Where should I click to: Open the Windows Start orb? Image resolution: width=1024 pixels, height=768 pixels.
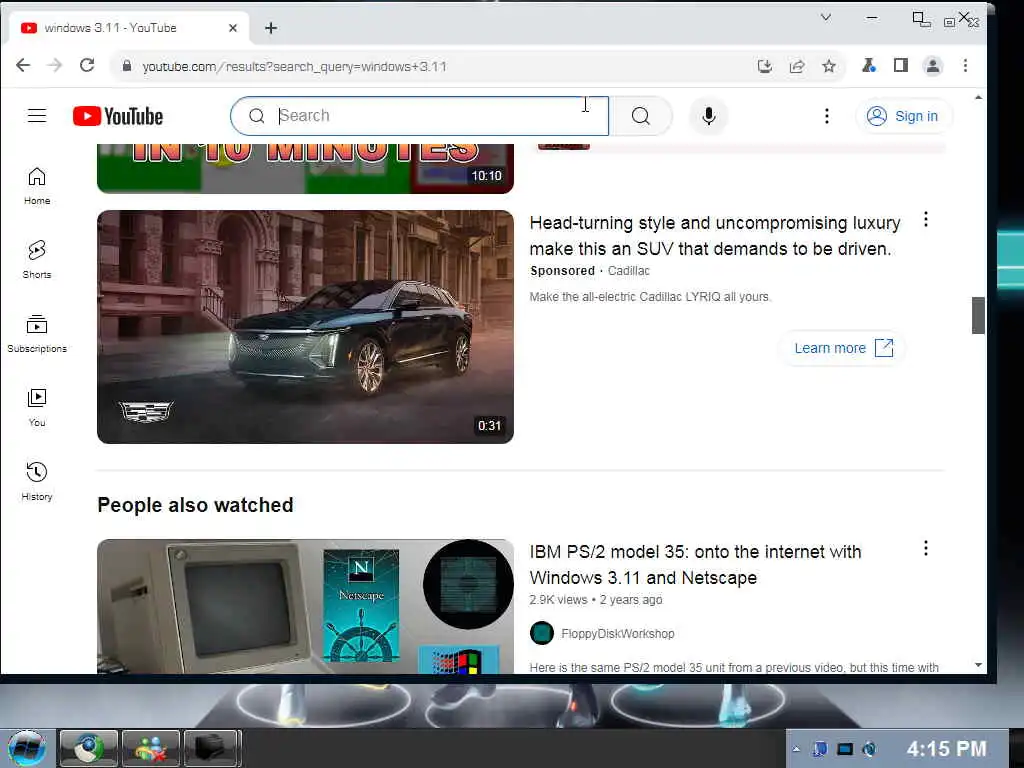click(27, 748)
